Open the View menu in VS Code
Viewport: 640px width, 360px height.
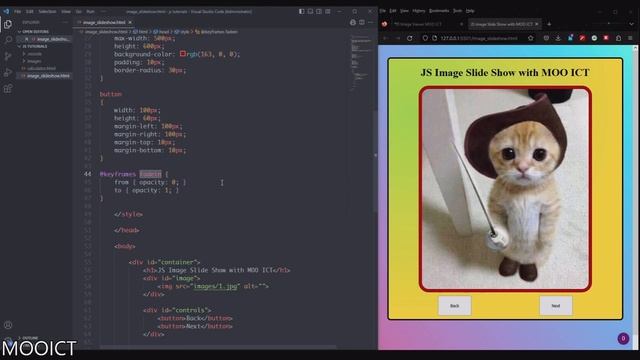point(66,11)
